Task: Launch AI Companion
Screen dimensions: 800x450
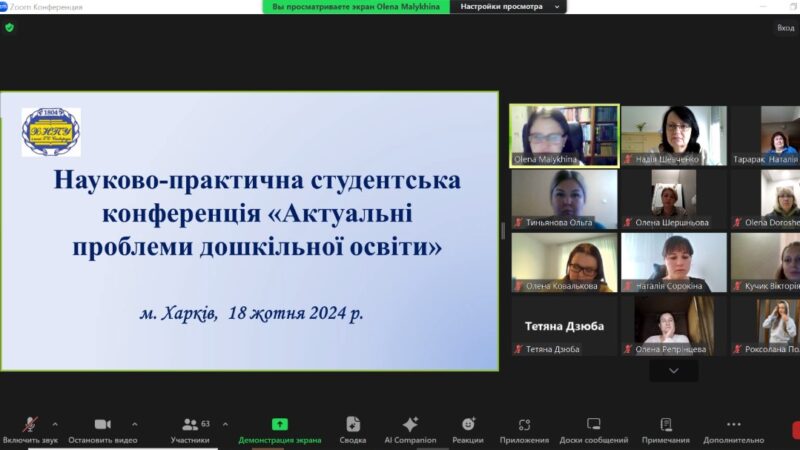Action: click(410, 430)
